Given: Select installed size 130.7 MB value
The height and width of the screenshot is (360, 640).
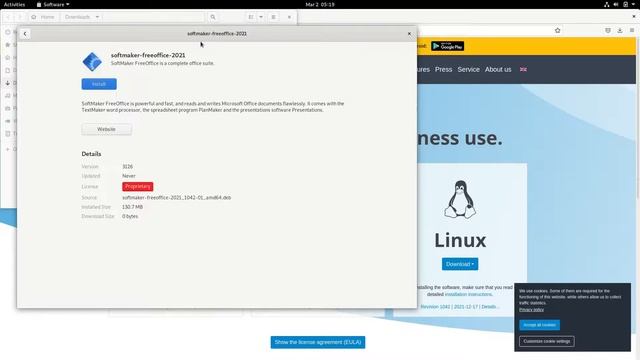Looking at the screenshot, I should pos(132,207).
